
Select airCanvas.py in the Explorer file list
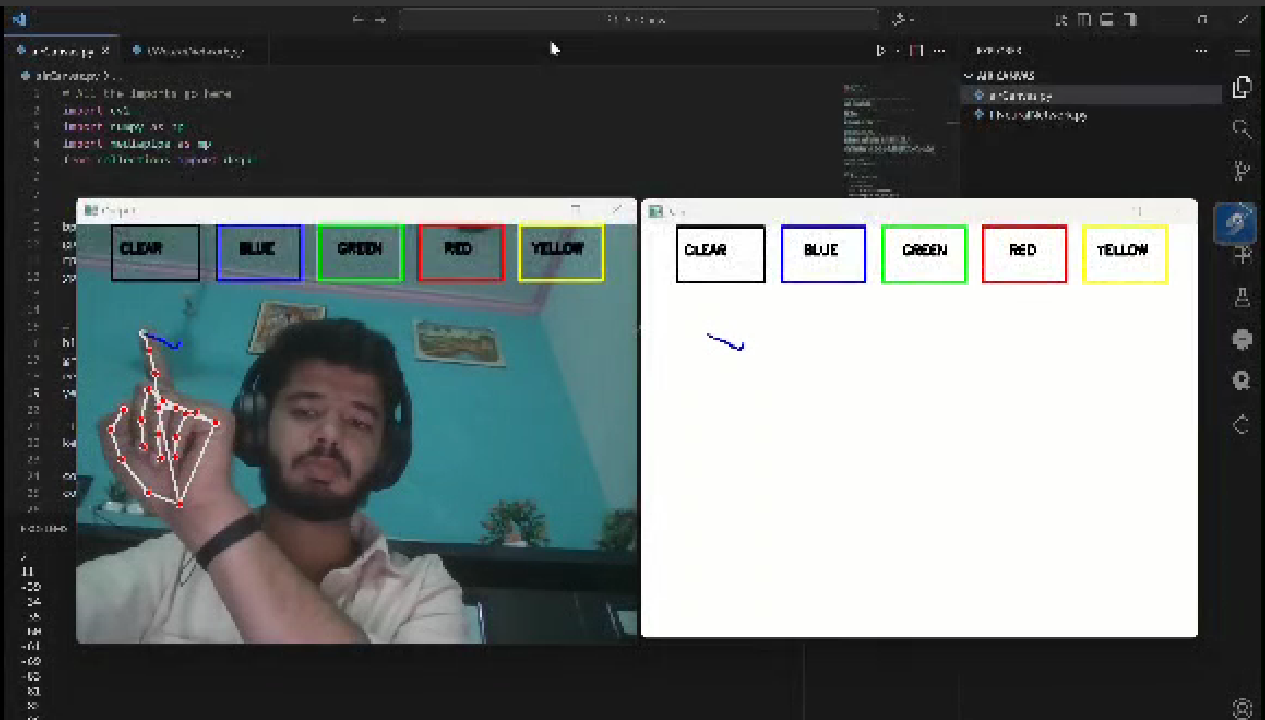[x=1020, y=95]
